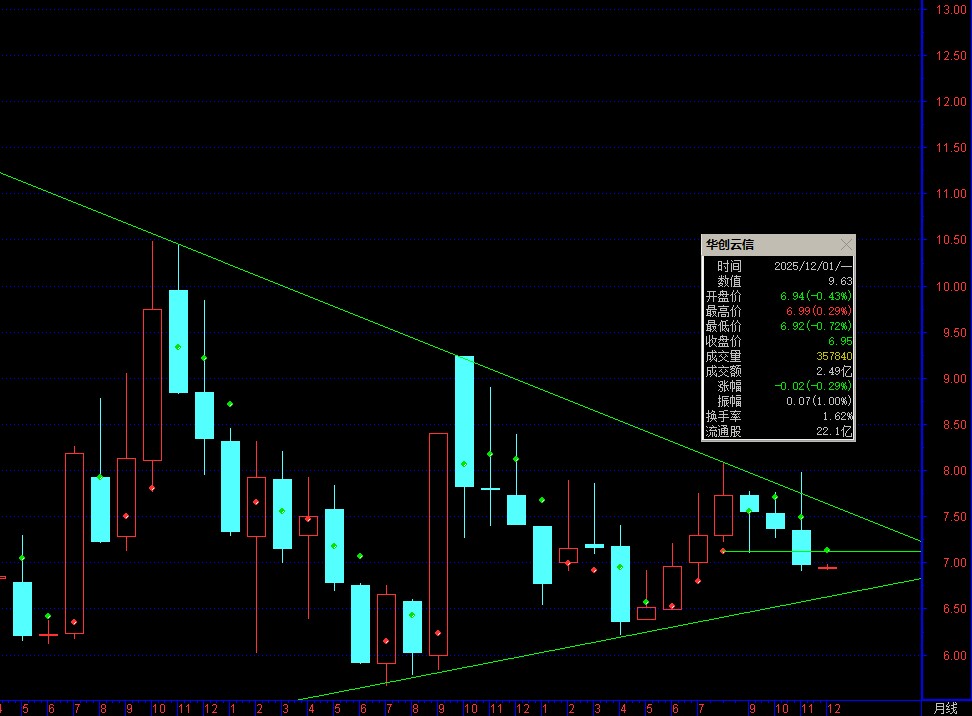Click the 10.00 price axis label
The height and width of the screenshot is (716, 972).
point(951,286)
